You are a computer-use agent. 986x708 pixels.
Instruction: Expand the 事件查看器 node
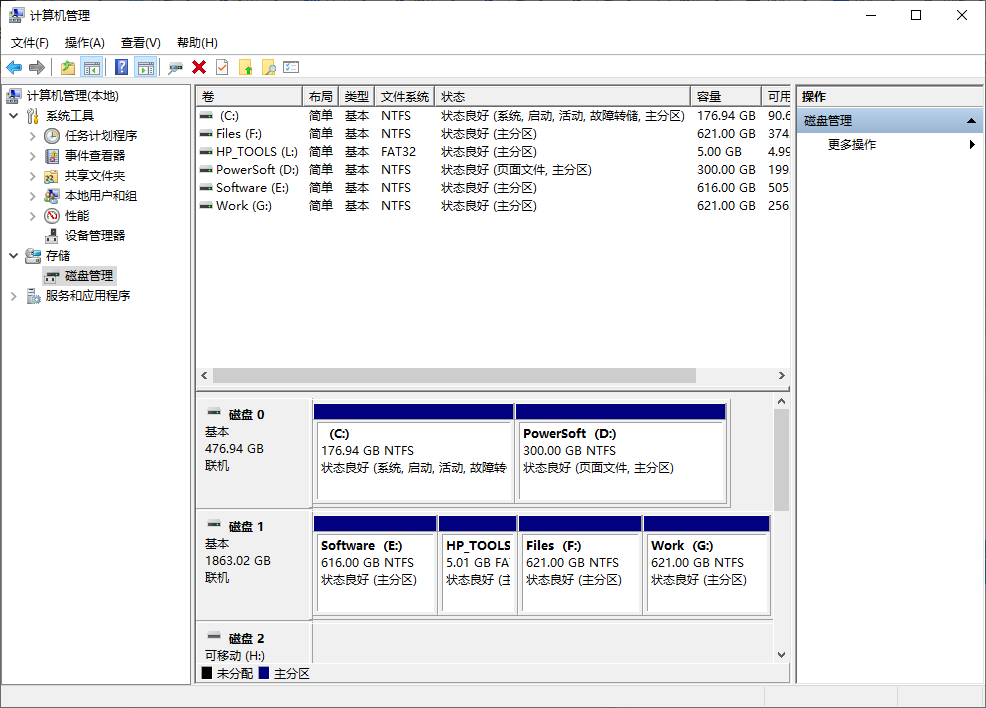coord(33,156)
